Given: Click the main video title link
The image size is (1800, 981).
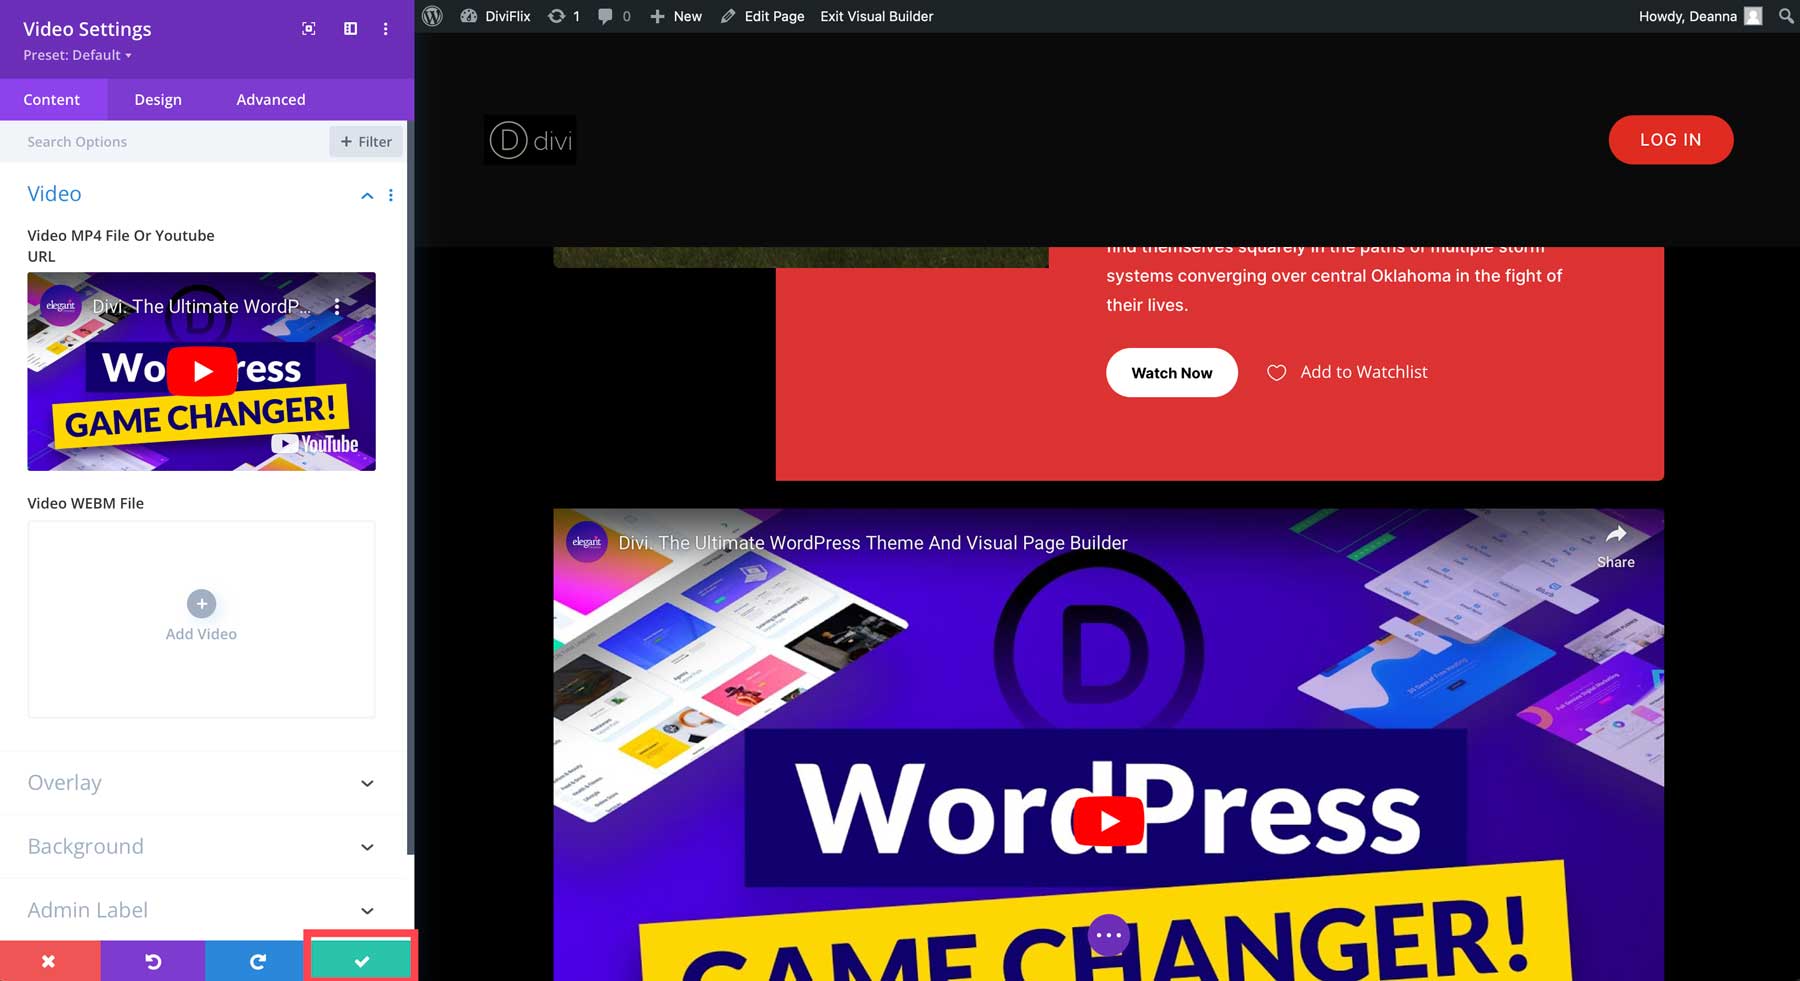Looking at the screenshot, I should click(x=873, y=543).
